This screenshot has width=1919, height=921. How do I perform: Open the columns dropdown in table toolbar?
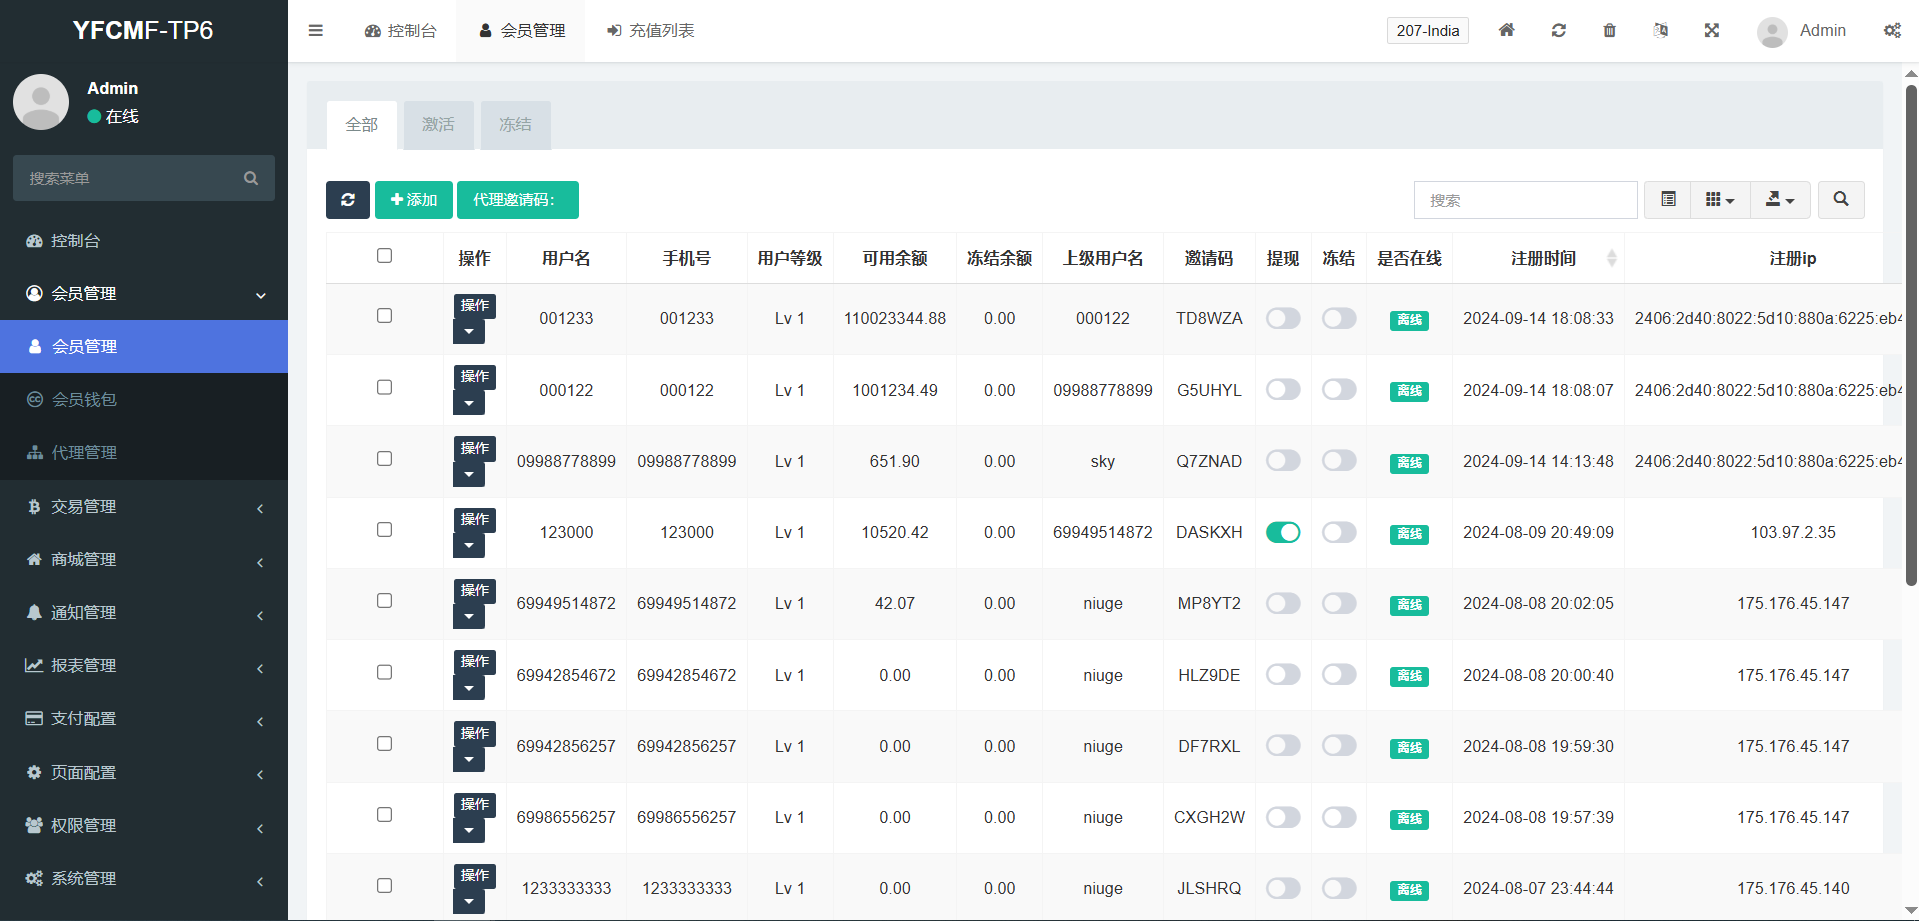click(1719, 200)
